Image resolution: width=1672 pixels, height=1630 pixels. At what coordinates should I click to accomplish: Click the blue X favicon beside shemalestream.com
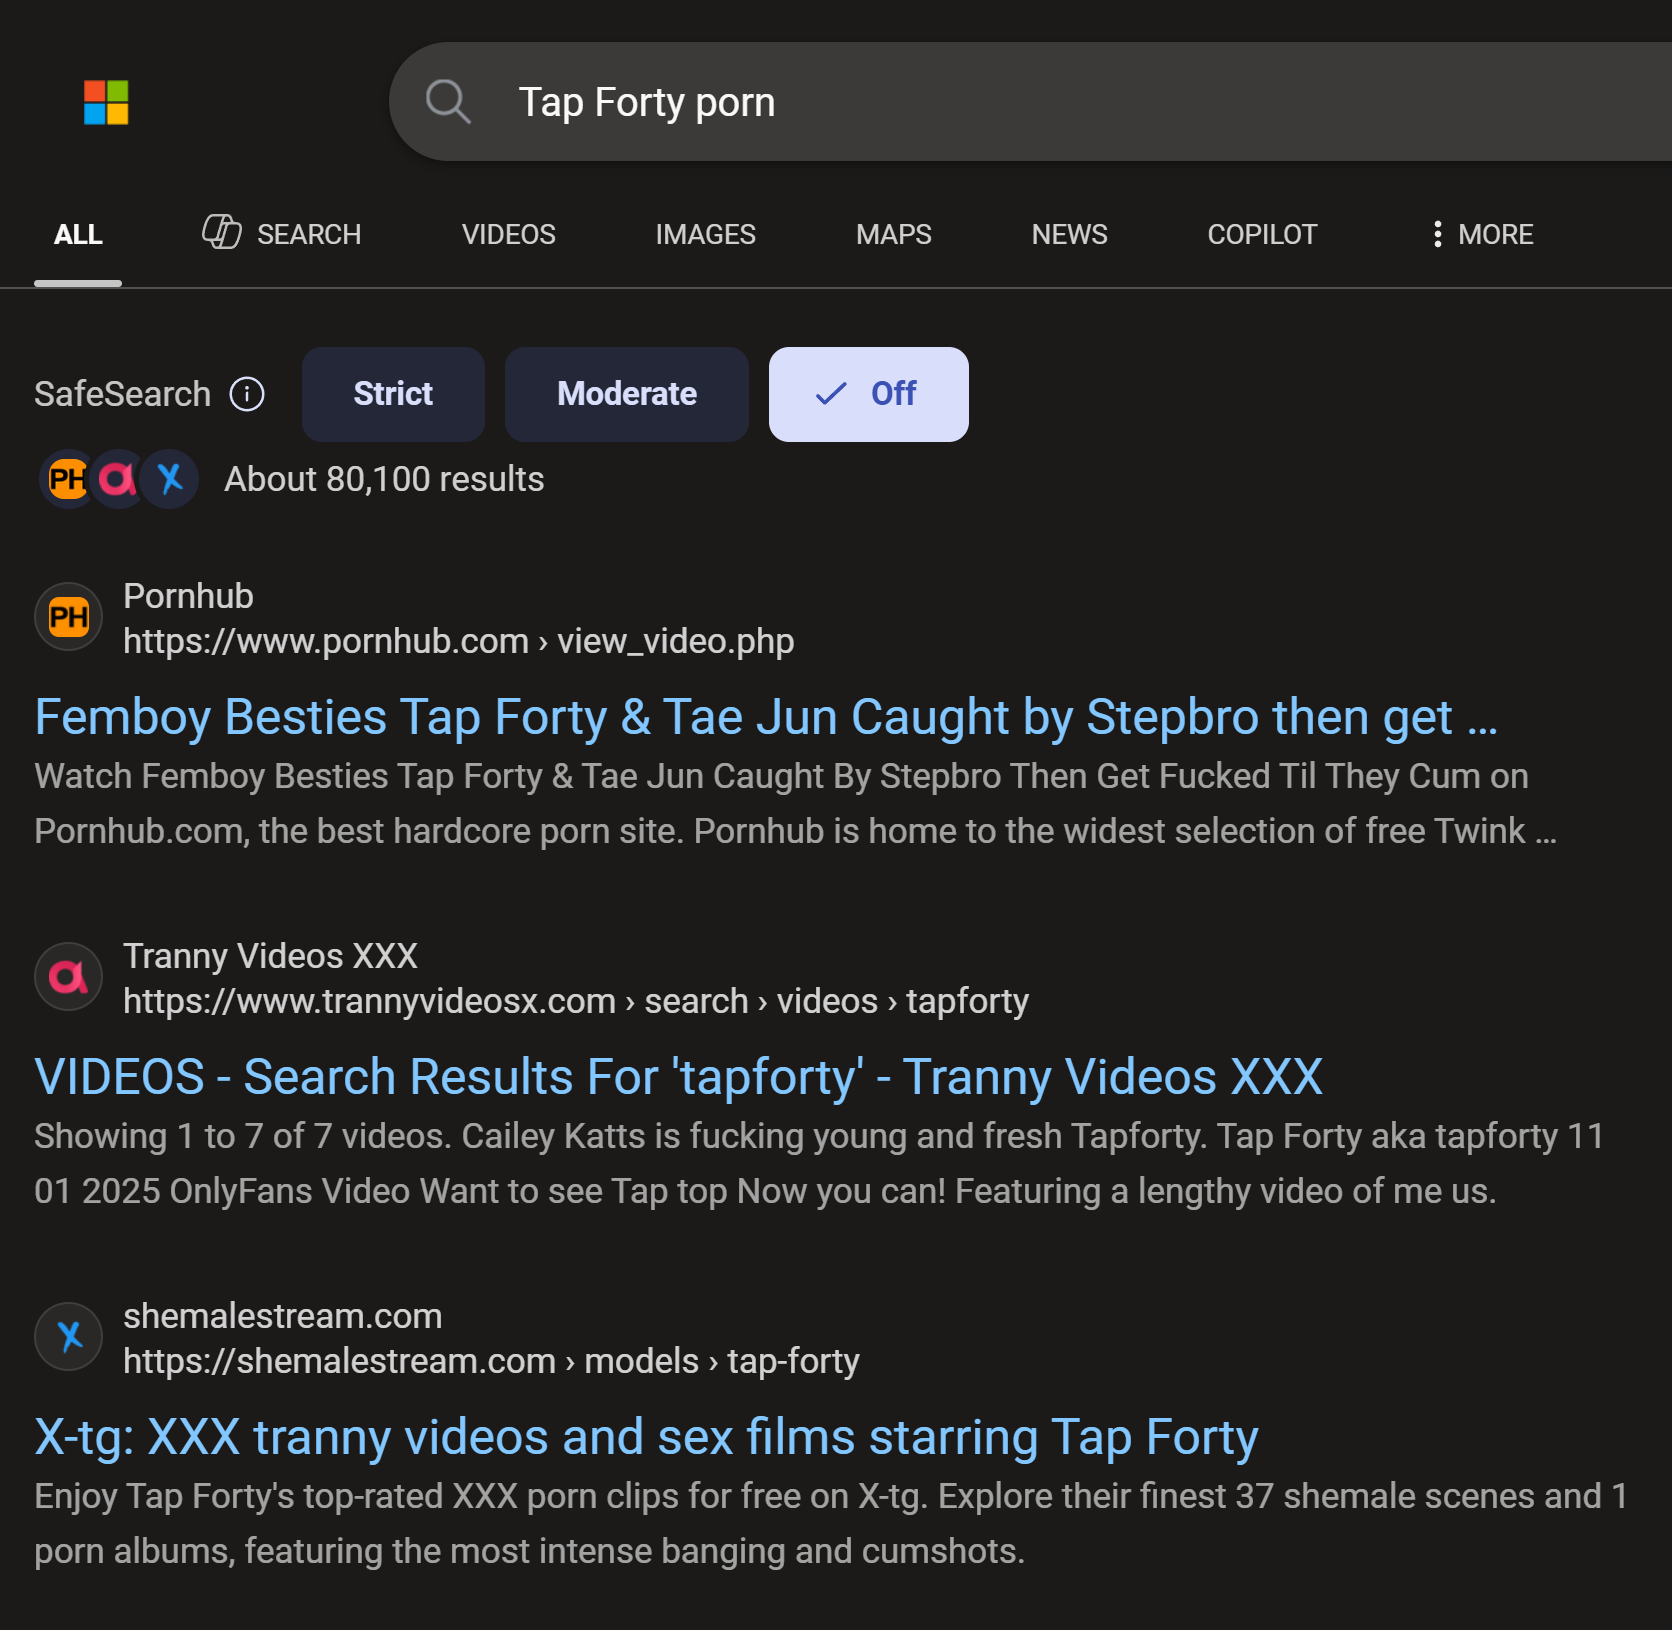(68, 1337)
